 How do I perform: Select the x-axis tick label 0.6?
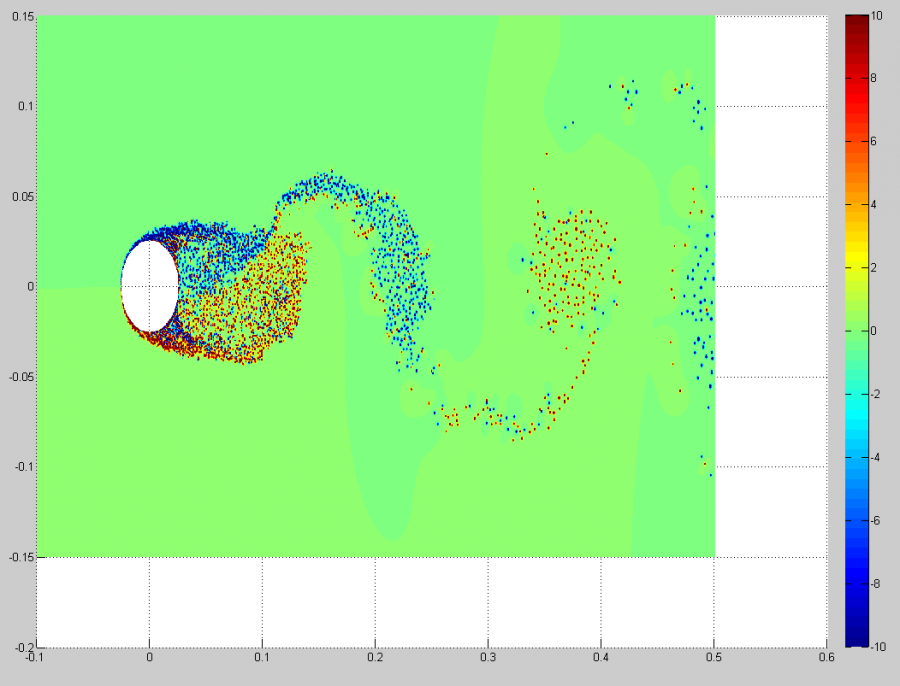coord(827,657)
